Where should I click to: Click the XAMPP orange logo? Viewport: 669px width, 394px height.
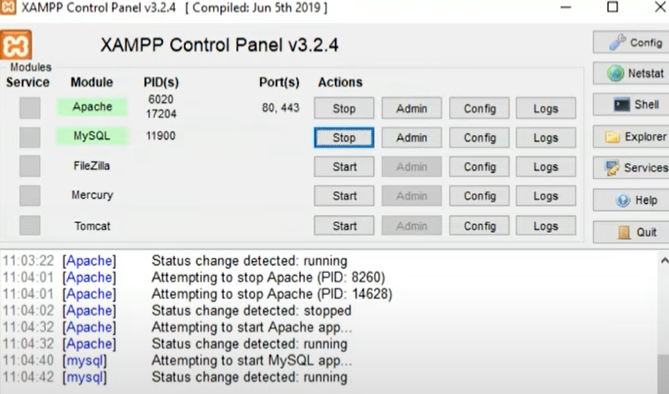click(x=16, y=45)
